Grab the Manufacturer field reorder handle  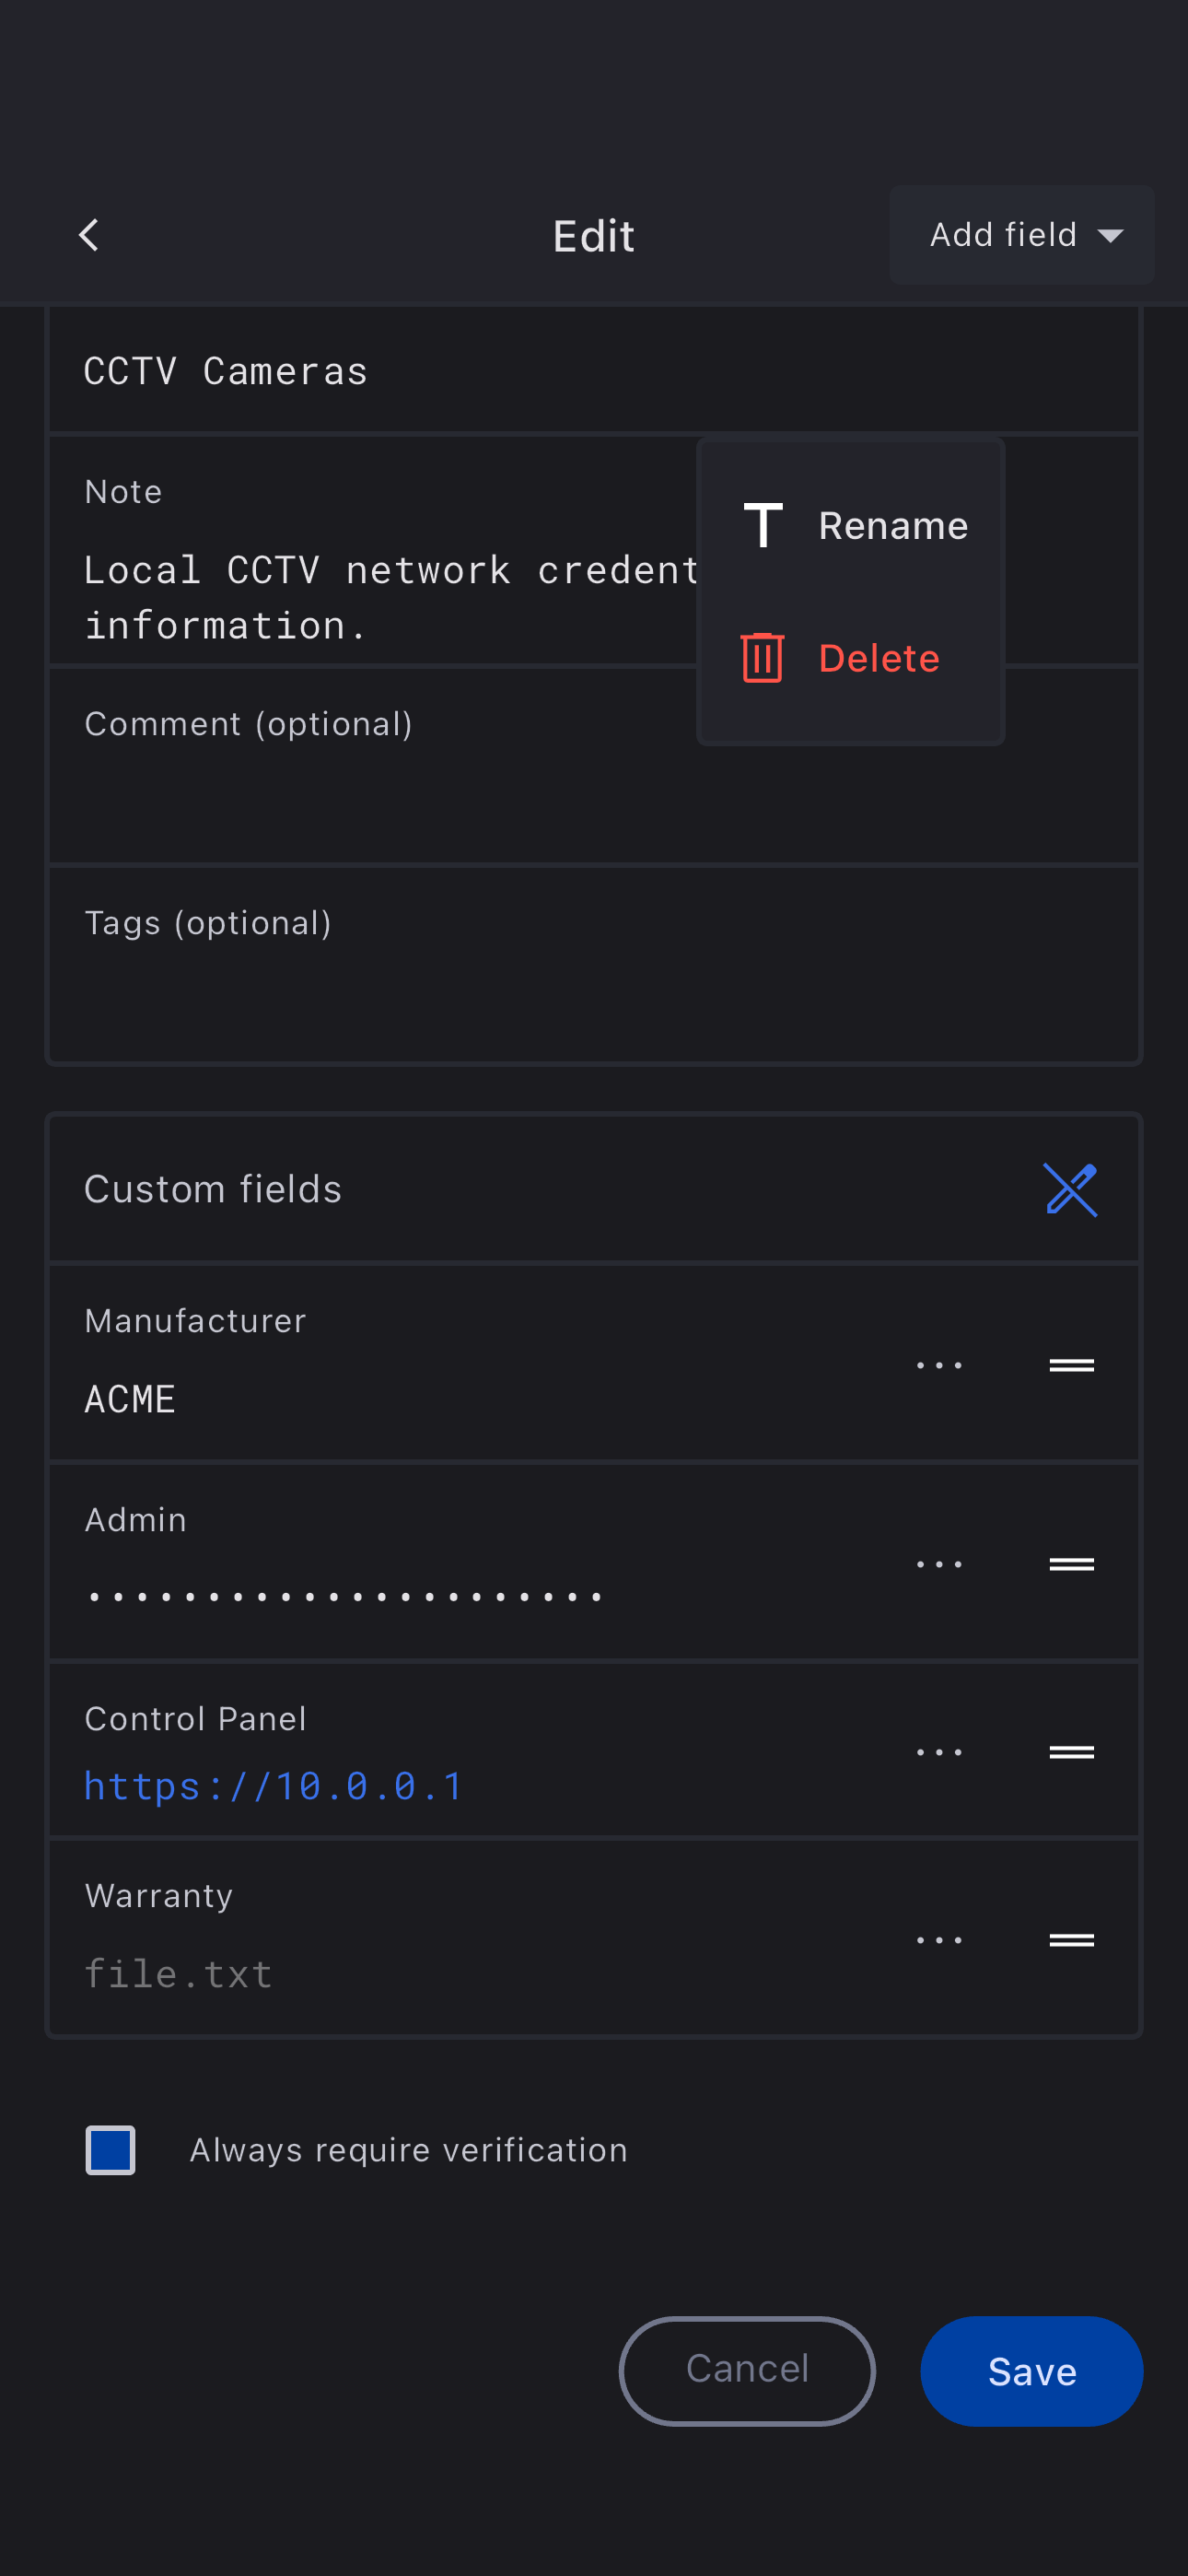pyautogui.click(x=1071, y=1365)
